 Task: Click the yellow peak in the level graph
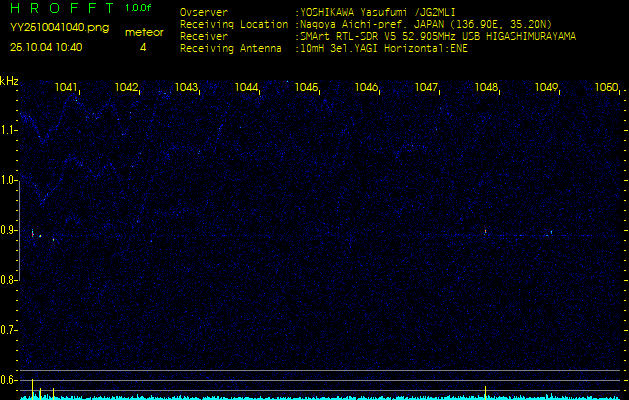point(34,389)
